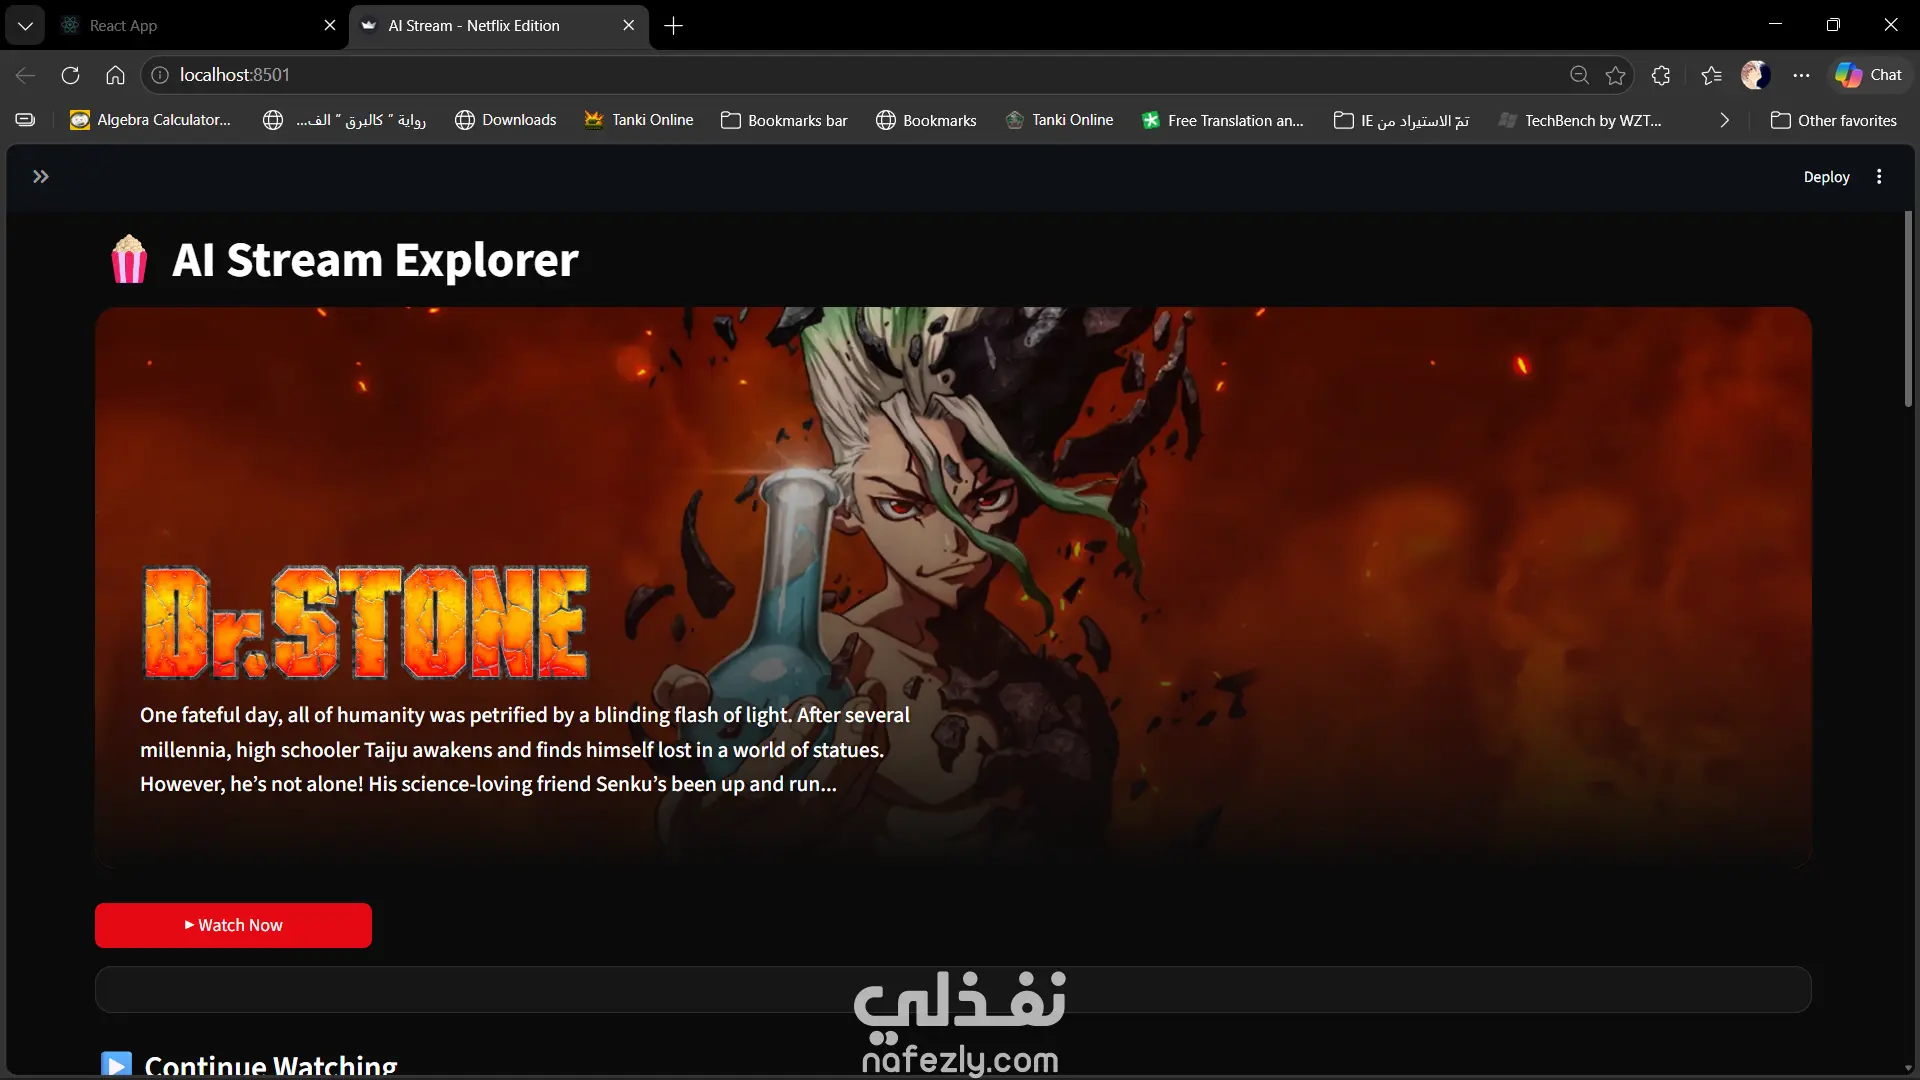Open the Other favorites folder
Viewport: 1920px width, 1080px height.
[x=1833, y=120]
